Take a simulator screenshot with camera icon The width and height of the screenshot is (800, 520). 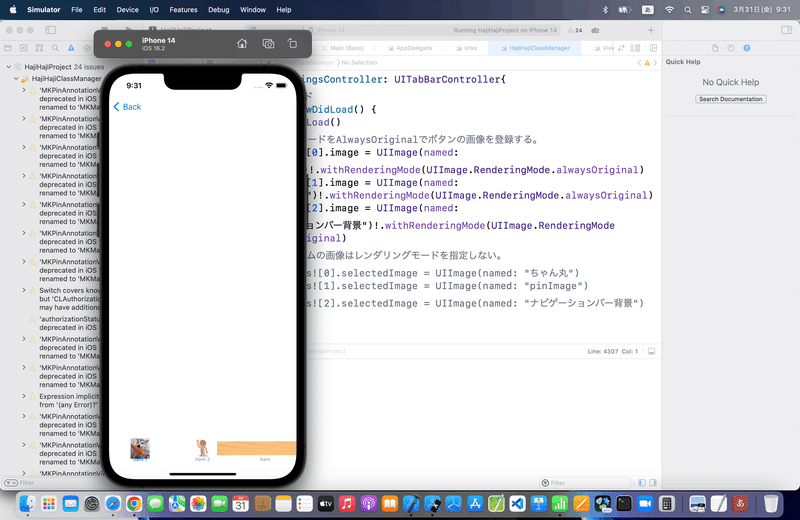[x=268, y=44]
